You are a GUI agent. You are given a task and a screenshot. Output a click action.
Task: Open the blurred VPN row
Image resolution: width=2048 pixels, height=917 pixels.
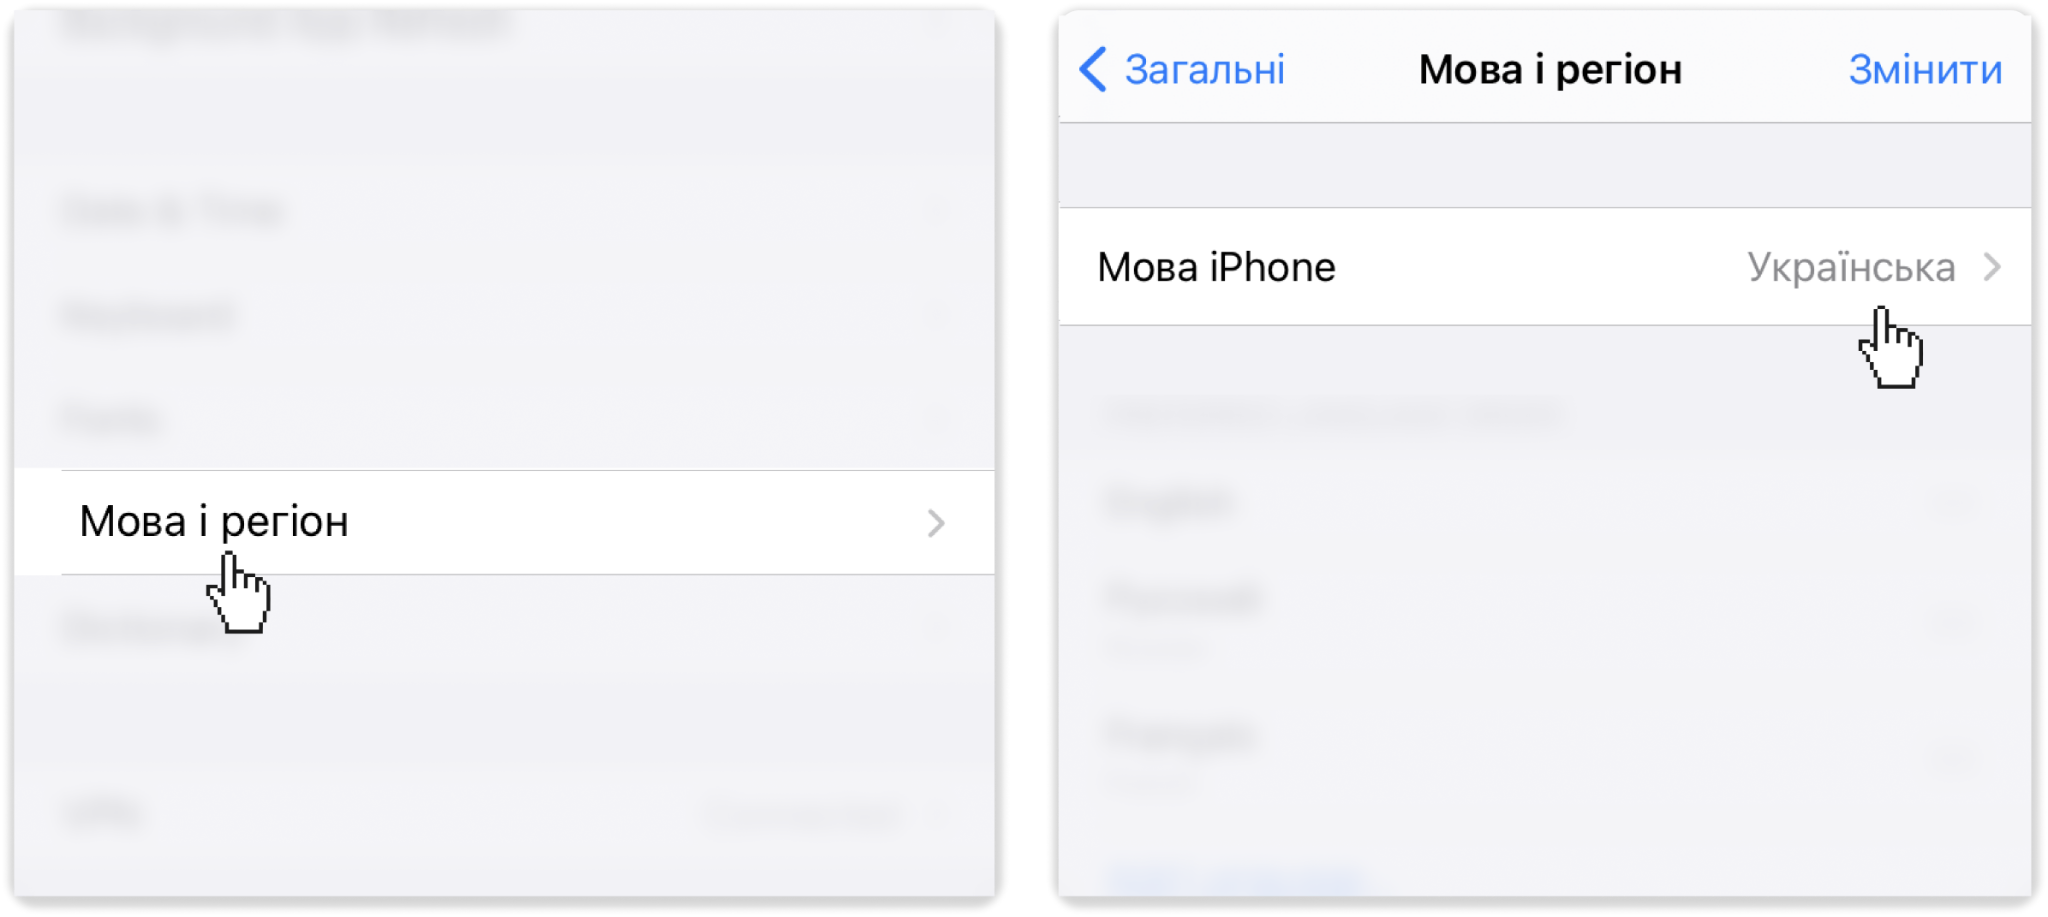505,814
